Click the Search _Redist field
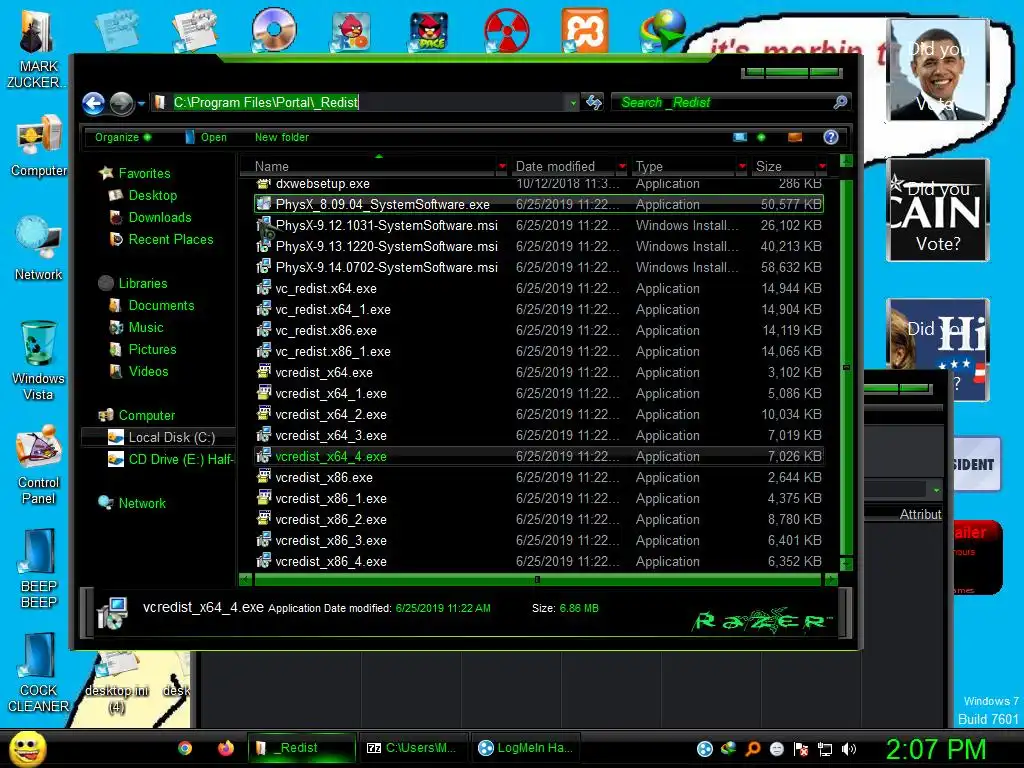The image size is (1024, 768). (x=722, y=103)
